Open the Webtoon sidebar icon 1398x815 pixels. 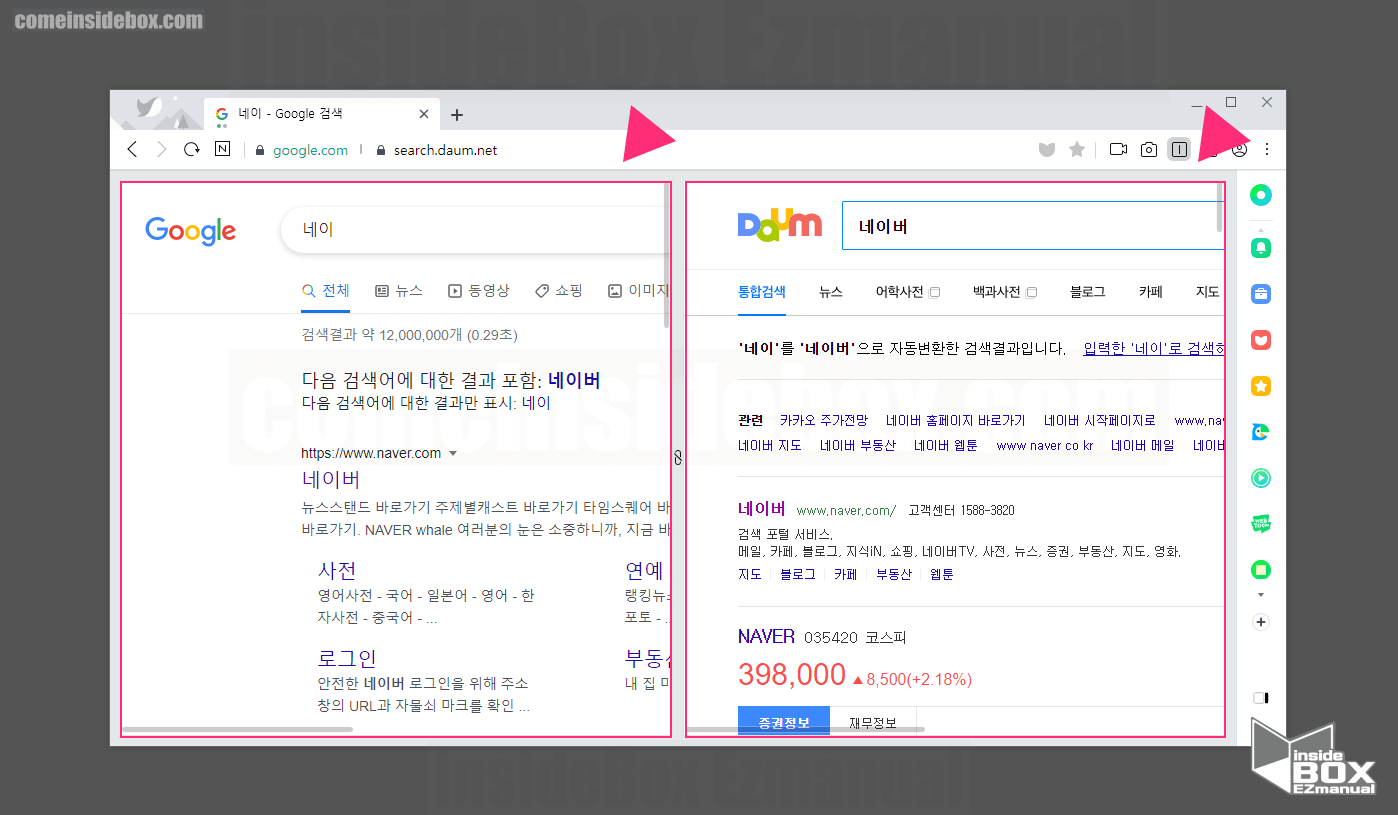tap(1261, 524)
